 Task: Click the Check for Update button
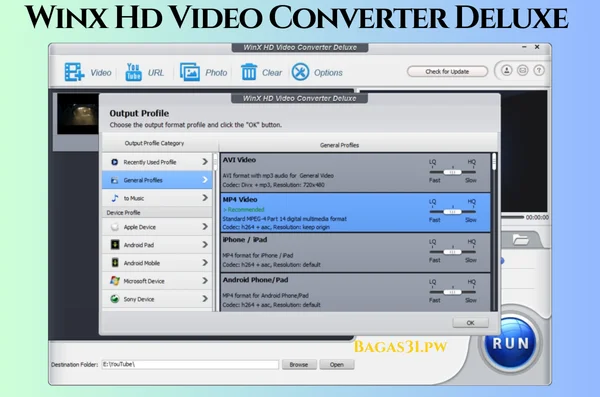pyautogui.click(x=447, y=72)
